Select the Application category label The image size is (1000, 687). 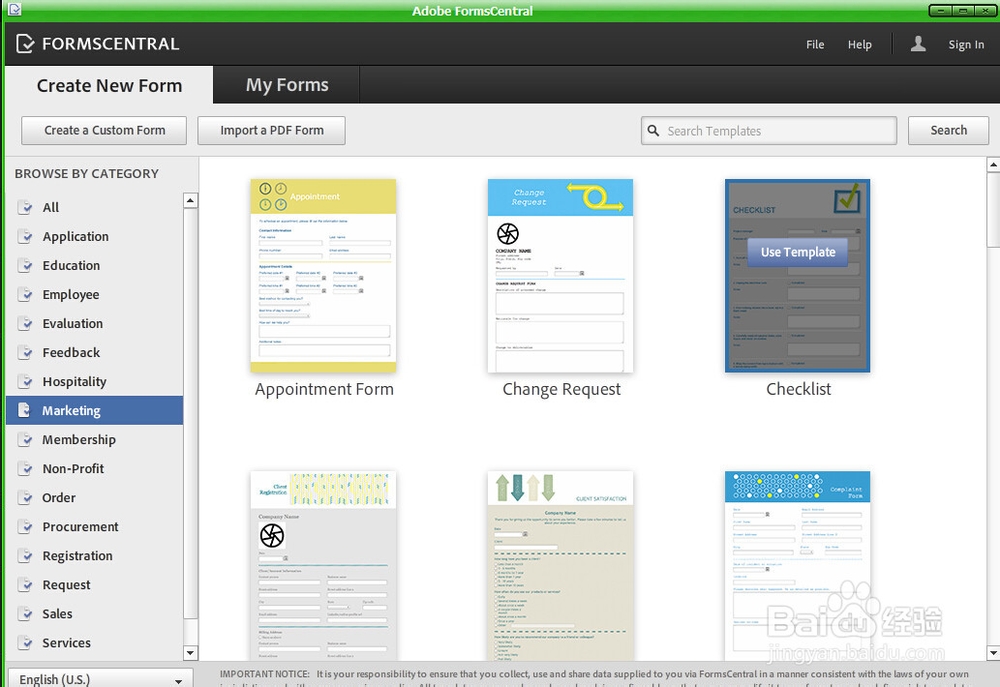(75, 237)
